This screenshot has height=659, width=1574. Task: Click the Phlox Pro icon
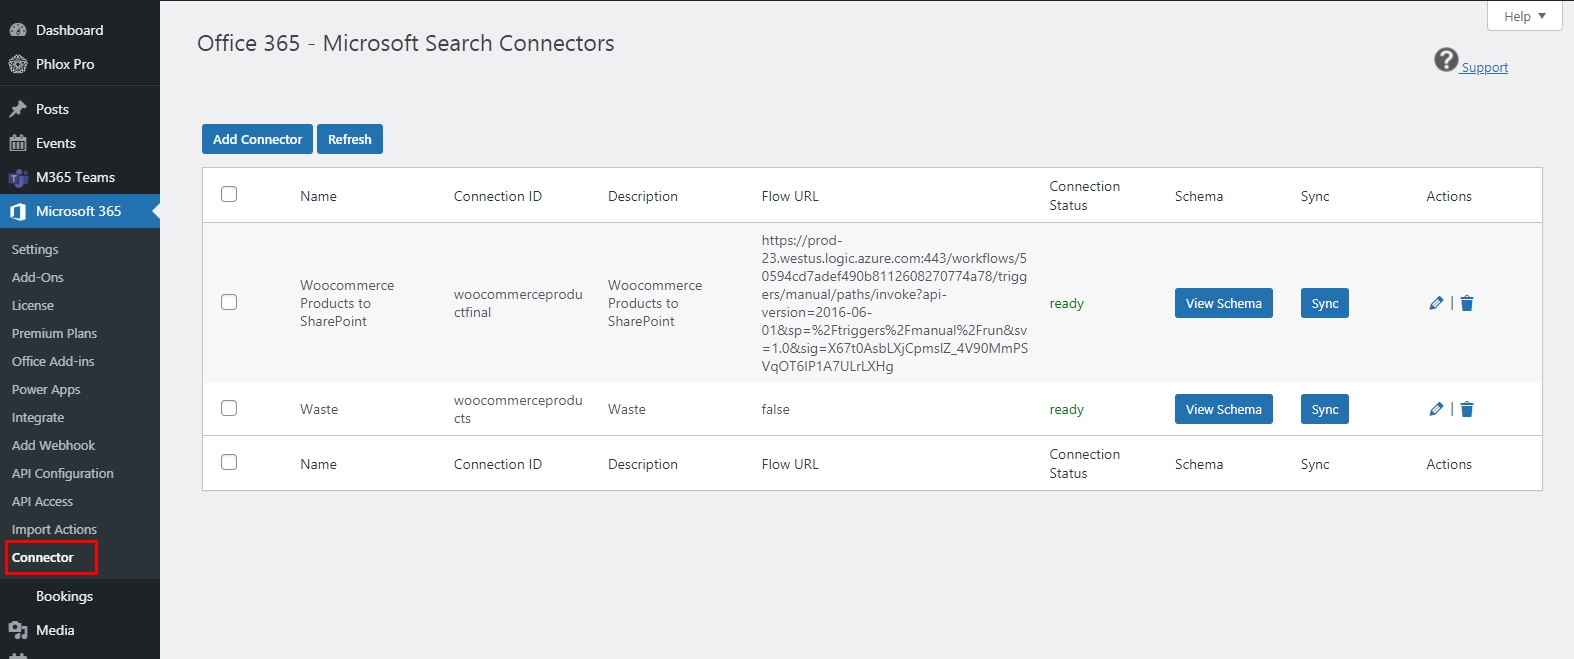(x=18, y=64)
